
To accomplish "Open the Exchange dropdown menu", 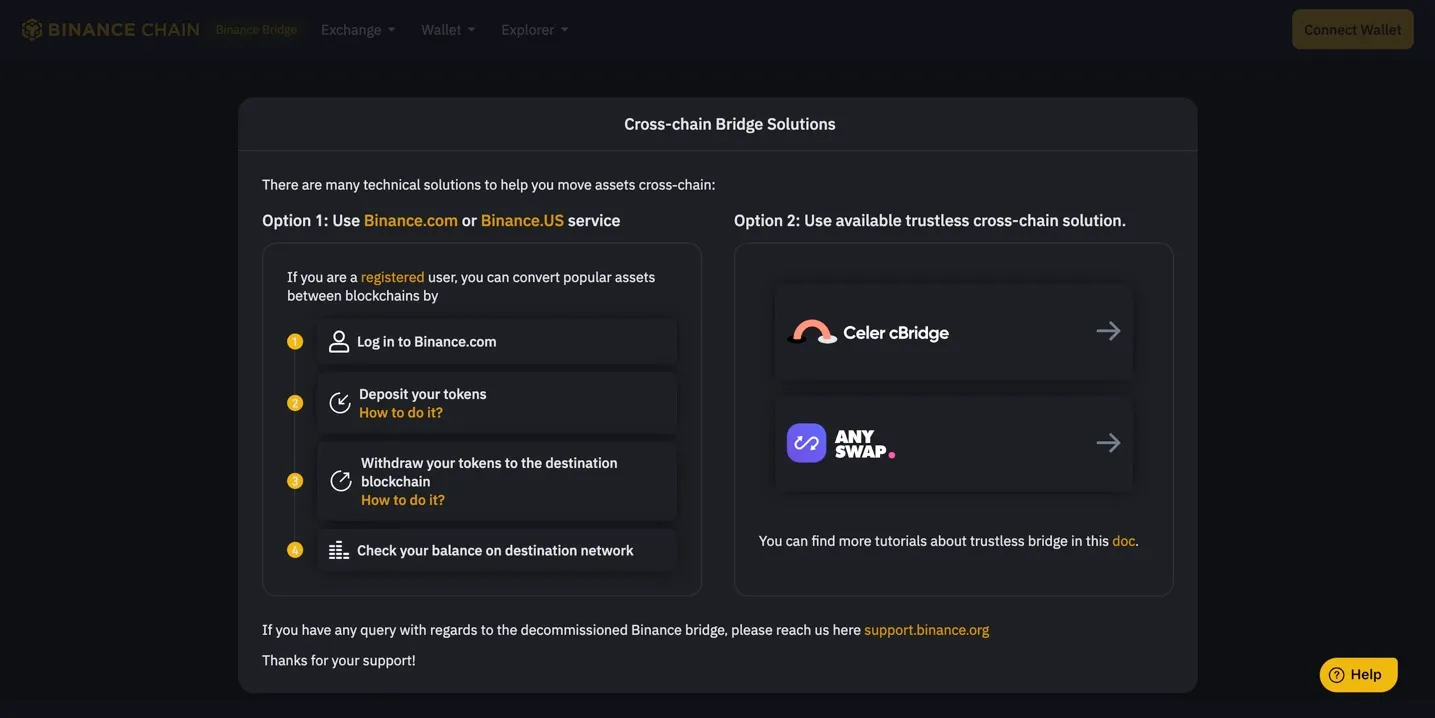I will pyautogui.click(x=358, y=29).
